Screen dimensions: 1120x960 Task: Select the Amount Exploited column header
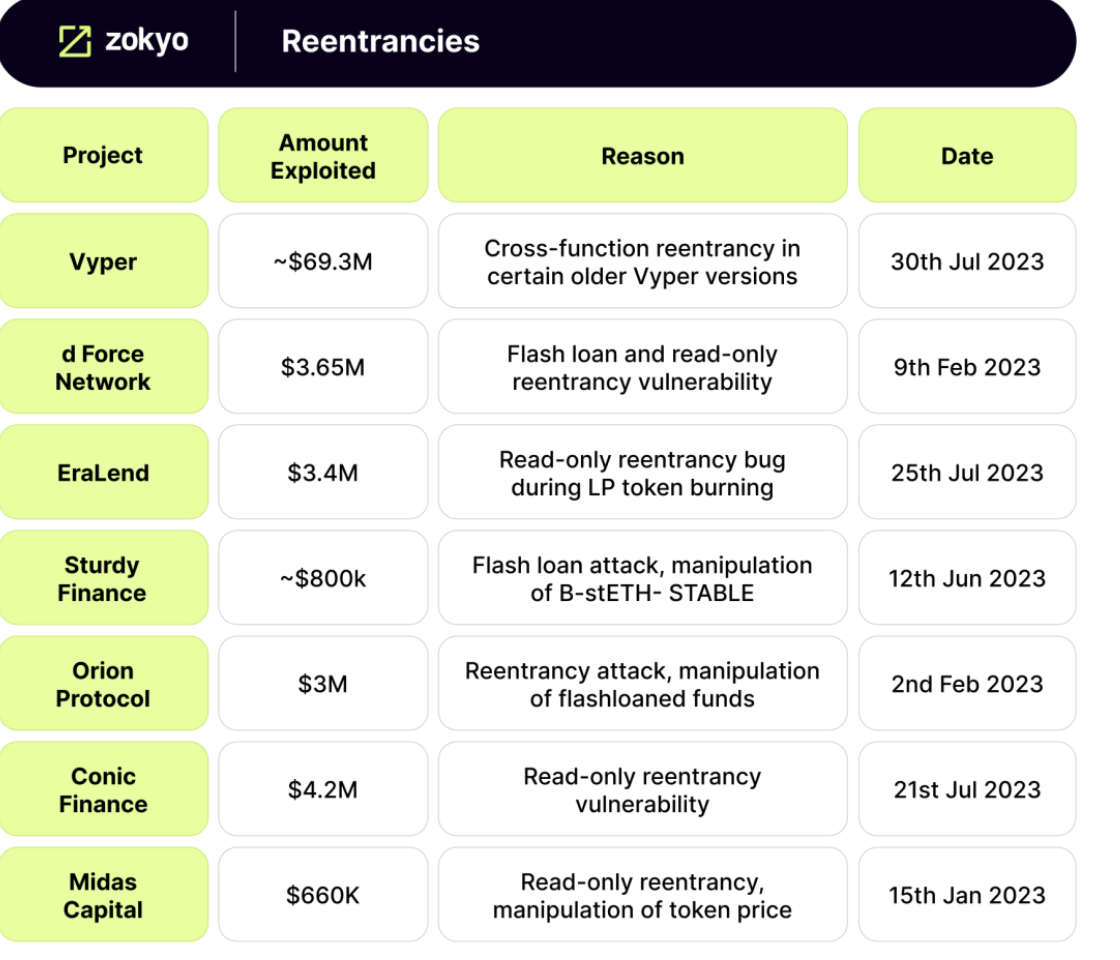click(x=323, y=156)
